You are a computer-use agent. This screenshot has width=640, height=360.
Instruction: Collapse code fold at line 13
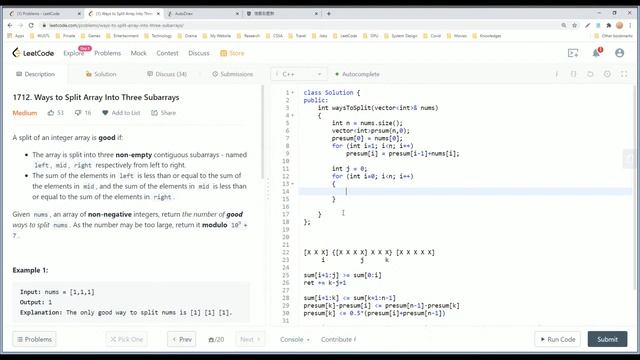(x=293, y=184)
